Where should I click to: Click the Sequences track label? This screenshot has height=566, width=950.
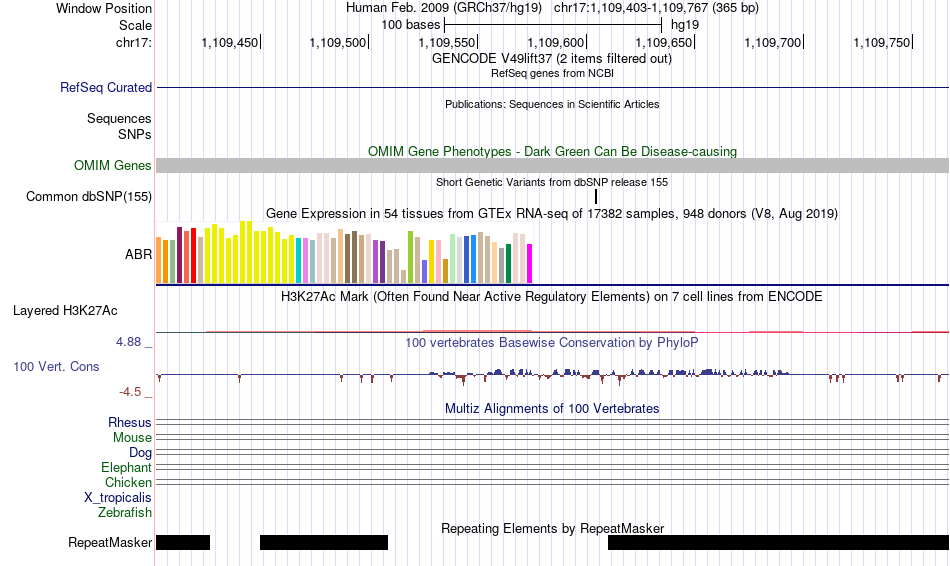click(x=119, y=118)
